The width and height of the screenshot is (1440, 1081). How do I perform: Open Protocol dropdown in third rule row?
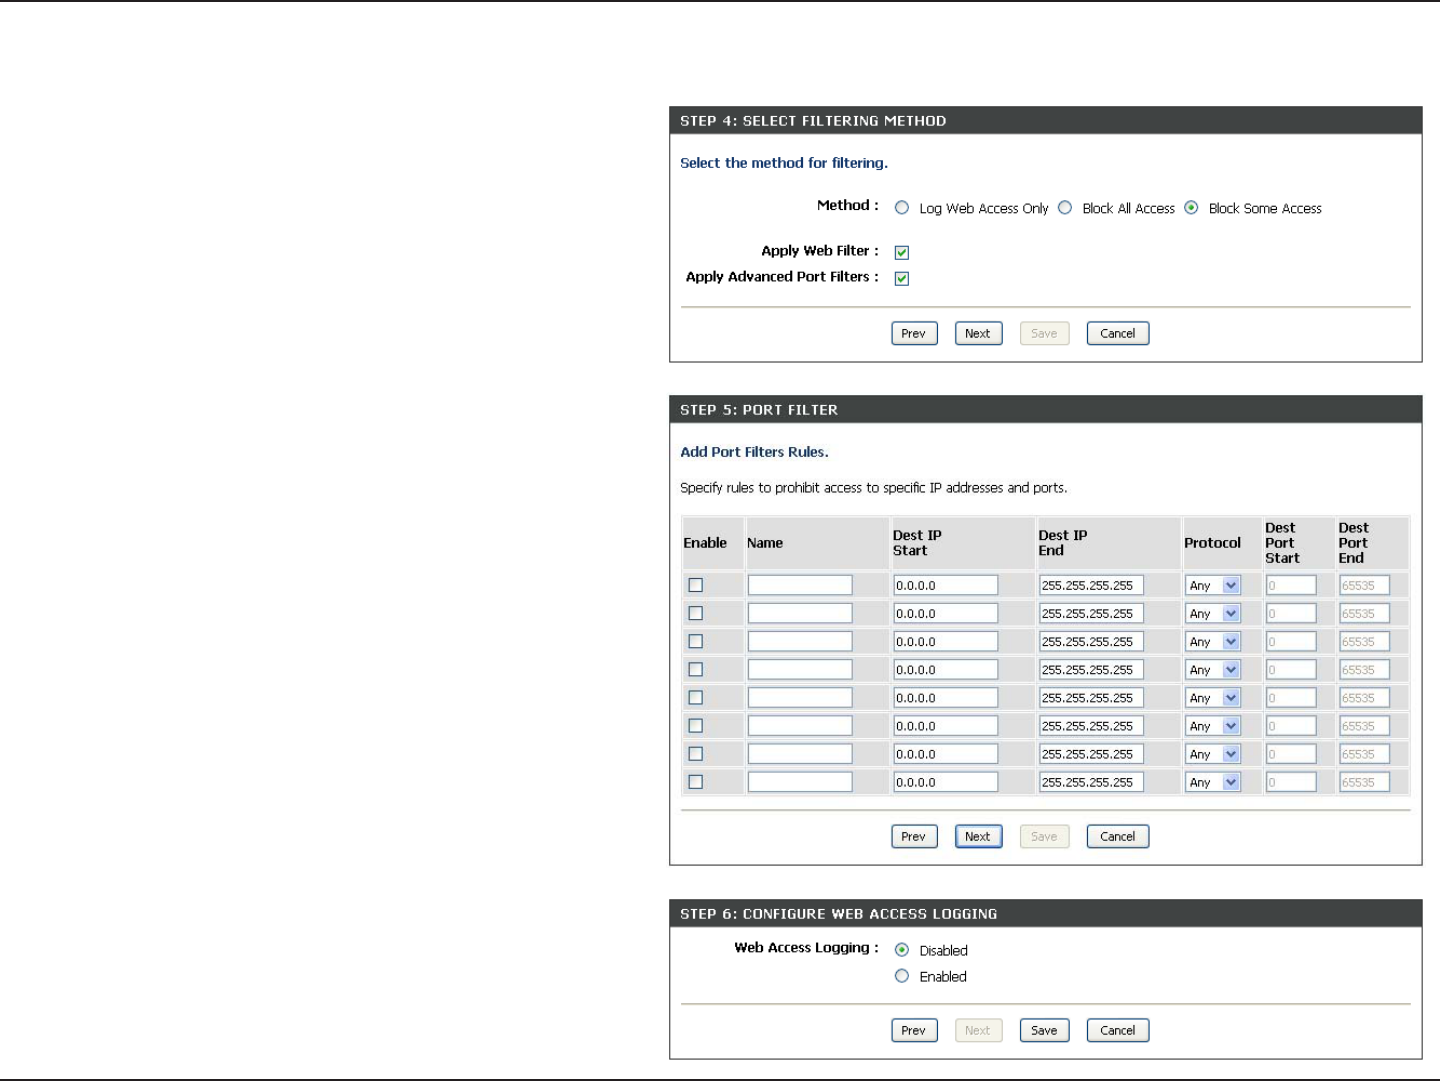pyautogui.click(x=1213, y=641)
